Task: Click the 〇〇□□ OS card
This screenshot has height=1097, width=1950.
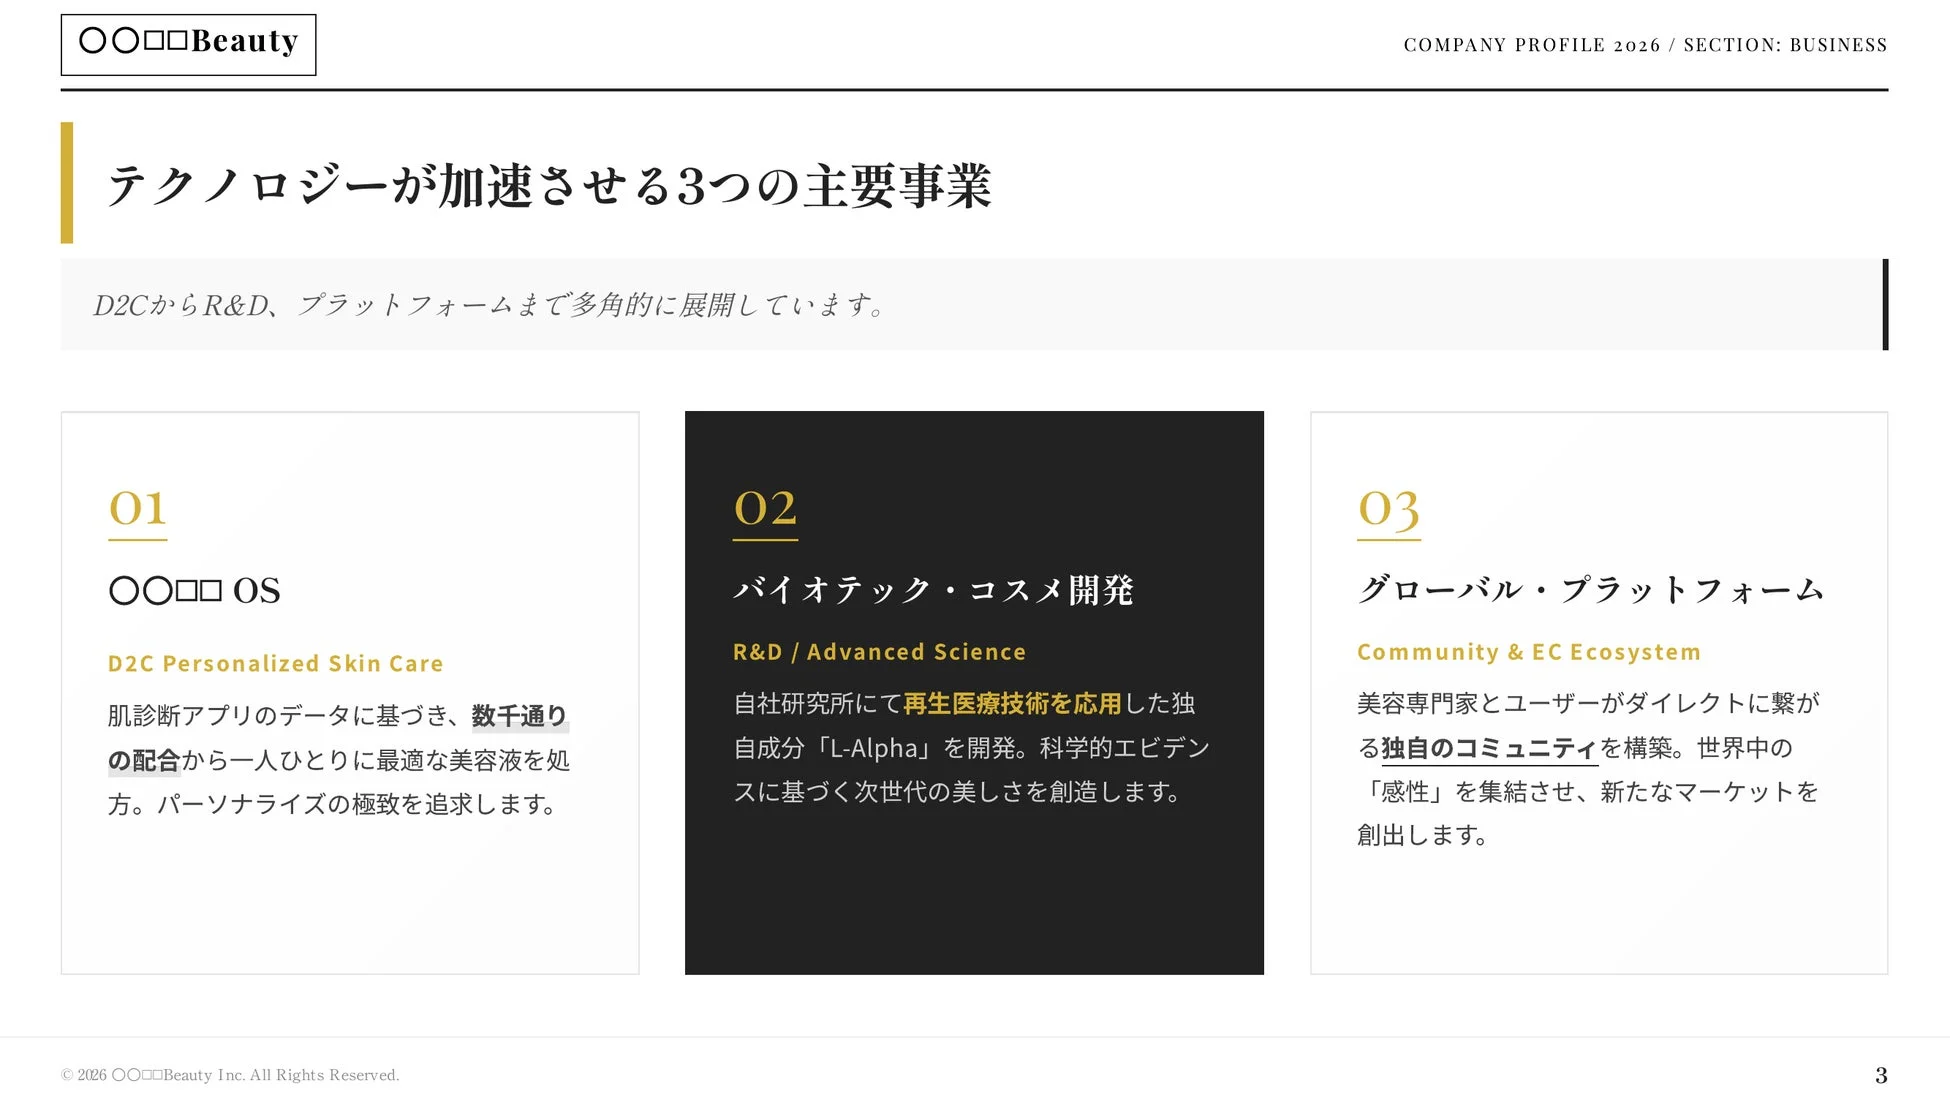Action: point(349,690)
